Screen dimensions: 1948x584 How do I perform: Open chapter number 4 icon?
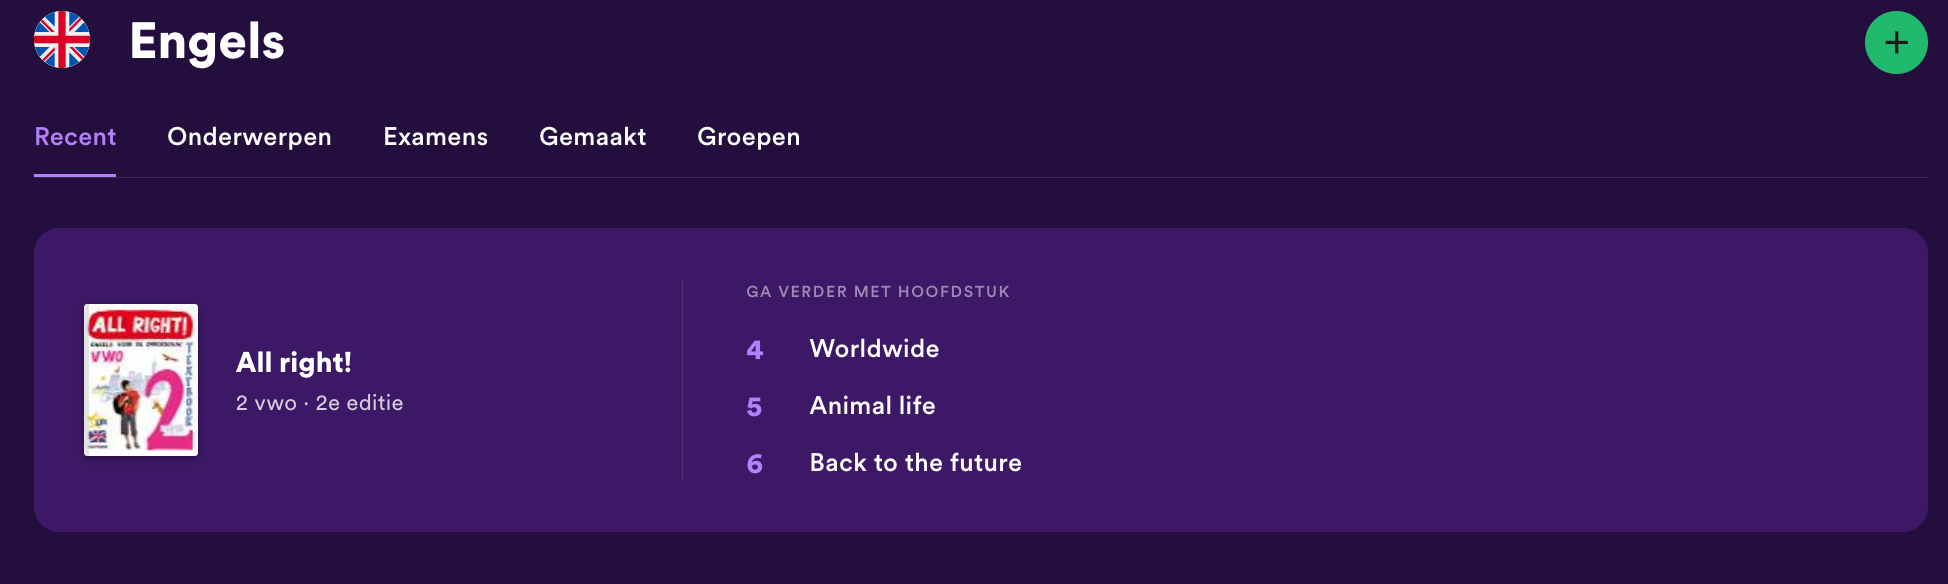755,350
